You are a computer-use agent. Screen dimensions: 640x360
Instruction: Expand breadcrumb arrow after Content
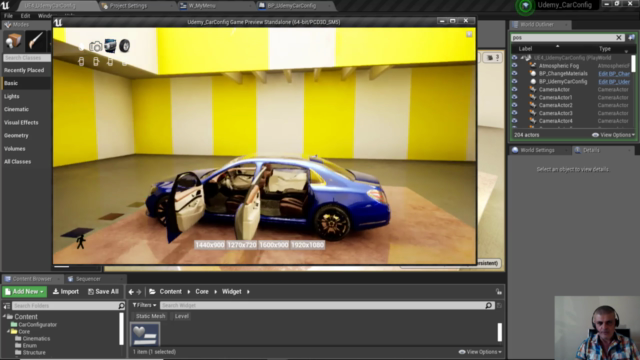pyautogui.click(x=189, y=292)
